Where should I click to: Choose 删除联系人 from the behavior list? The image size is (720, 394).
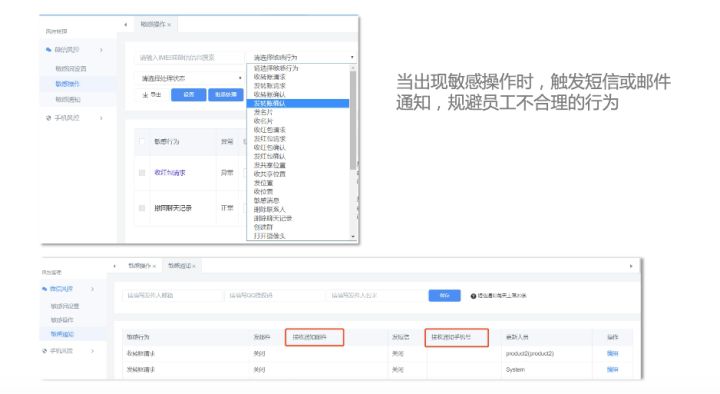click(270, 209)
